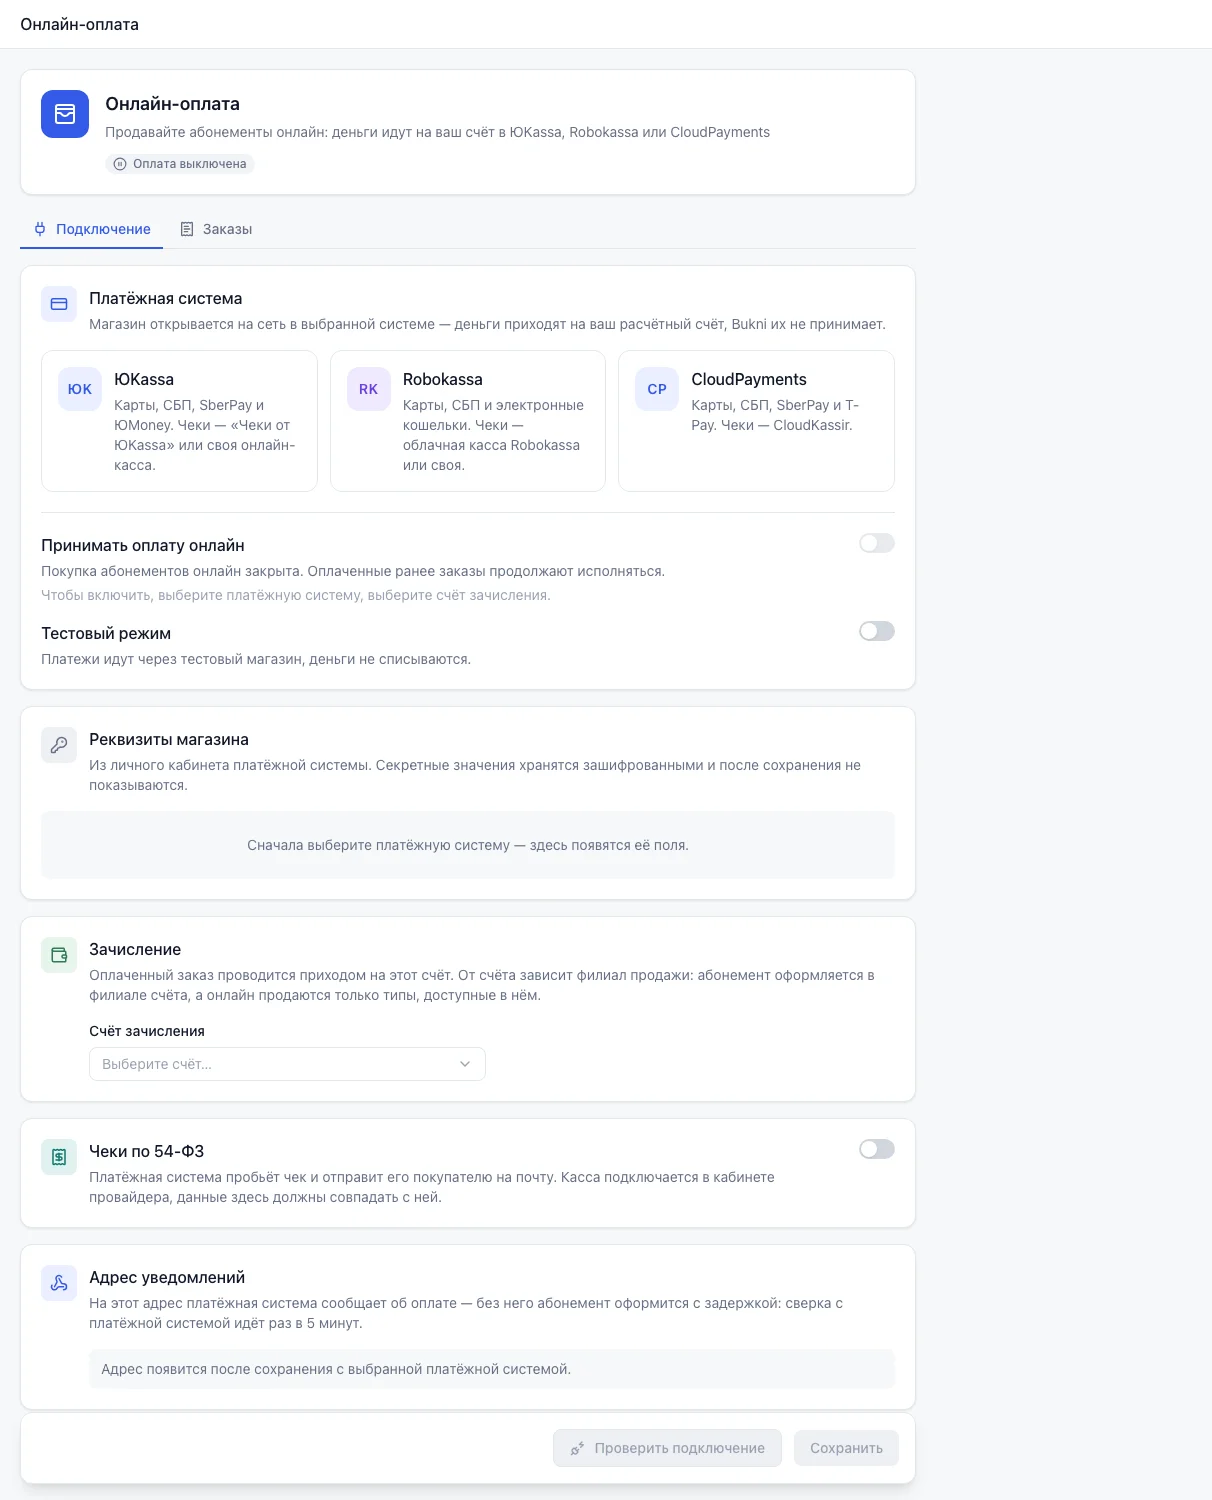The image size is (1212, 1500).
Task: Click the receipt icon beside Чеки по 54-ФЗ
Action: click(59, 1157)
